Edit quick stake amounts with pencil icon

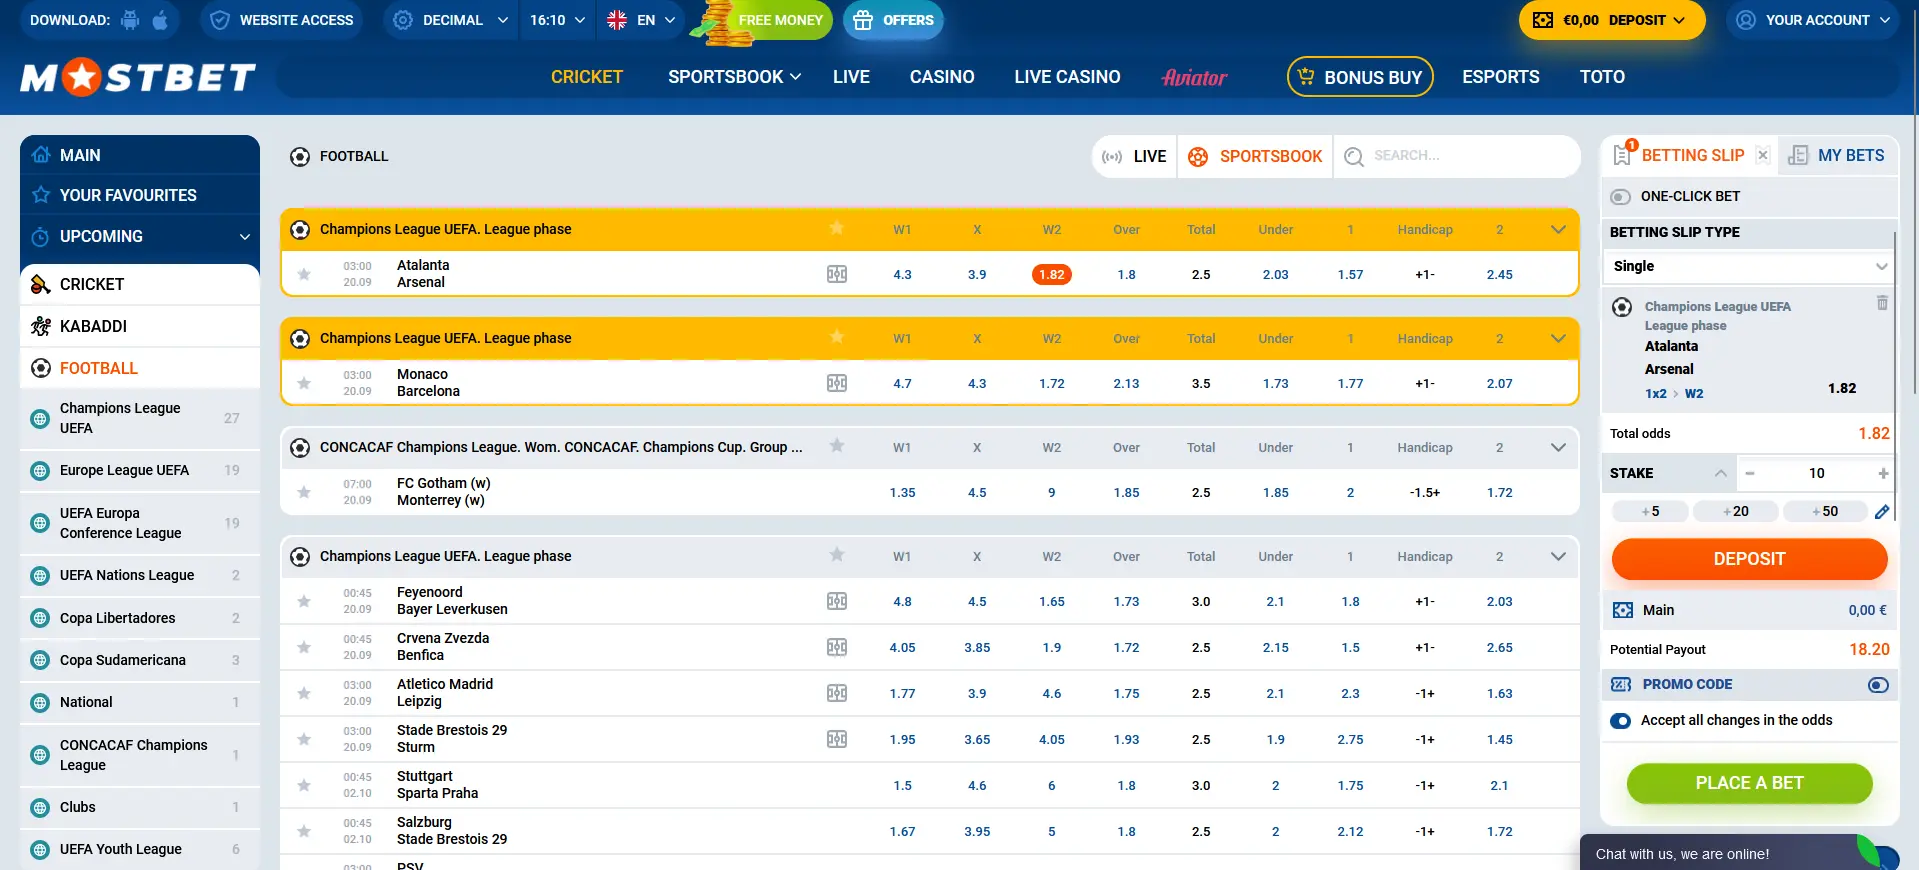(x=1882, y=512)
